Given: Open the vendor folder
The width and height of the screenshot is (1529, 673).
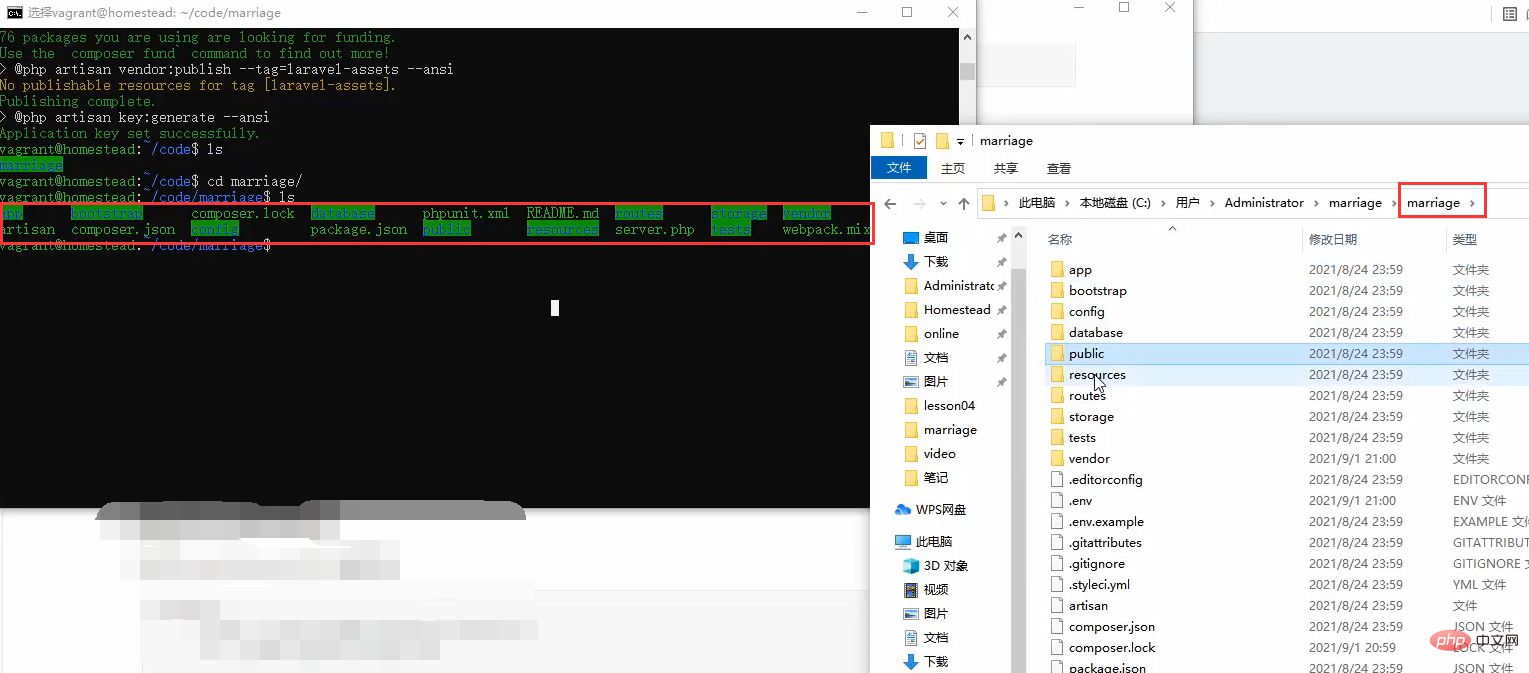Looking at the screenshot, I should tap(1088, 458).
